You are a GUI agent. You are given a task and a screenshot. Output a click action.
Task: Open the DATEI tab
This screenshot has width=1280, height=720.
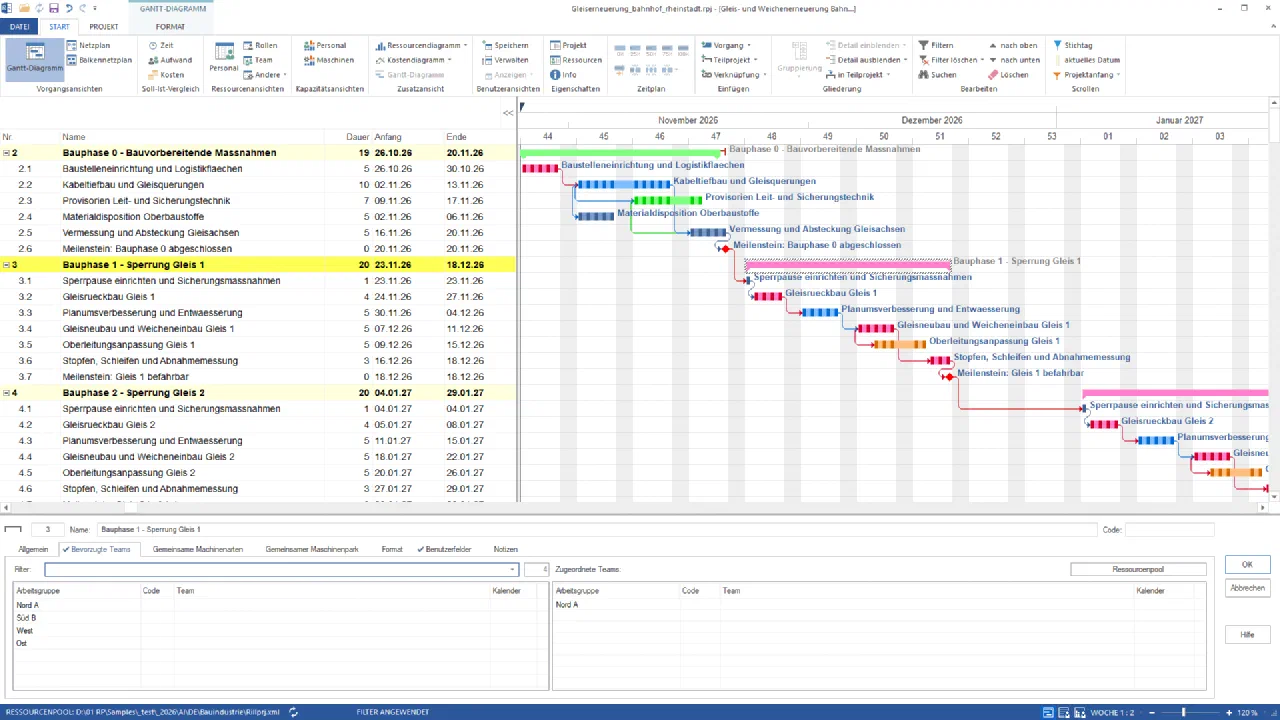(x=19, y=27)
